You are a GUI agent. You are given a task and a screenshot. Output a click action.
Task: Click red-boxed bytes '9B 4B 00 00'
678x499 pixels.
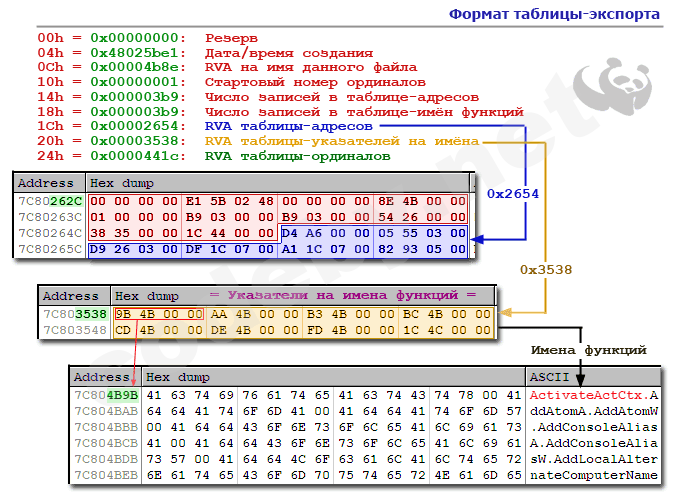(159, 314)
